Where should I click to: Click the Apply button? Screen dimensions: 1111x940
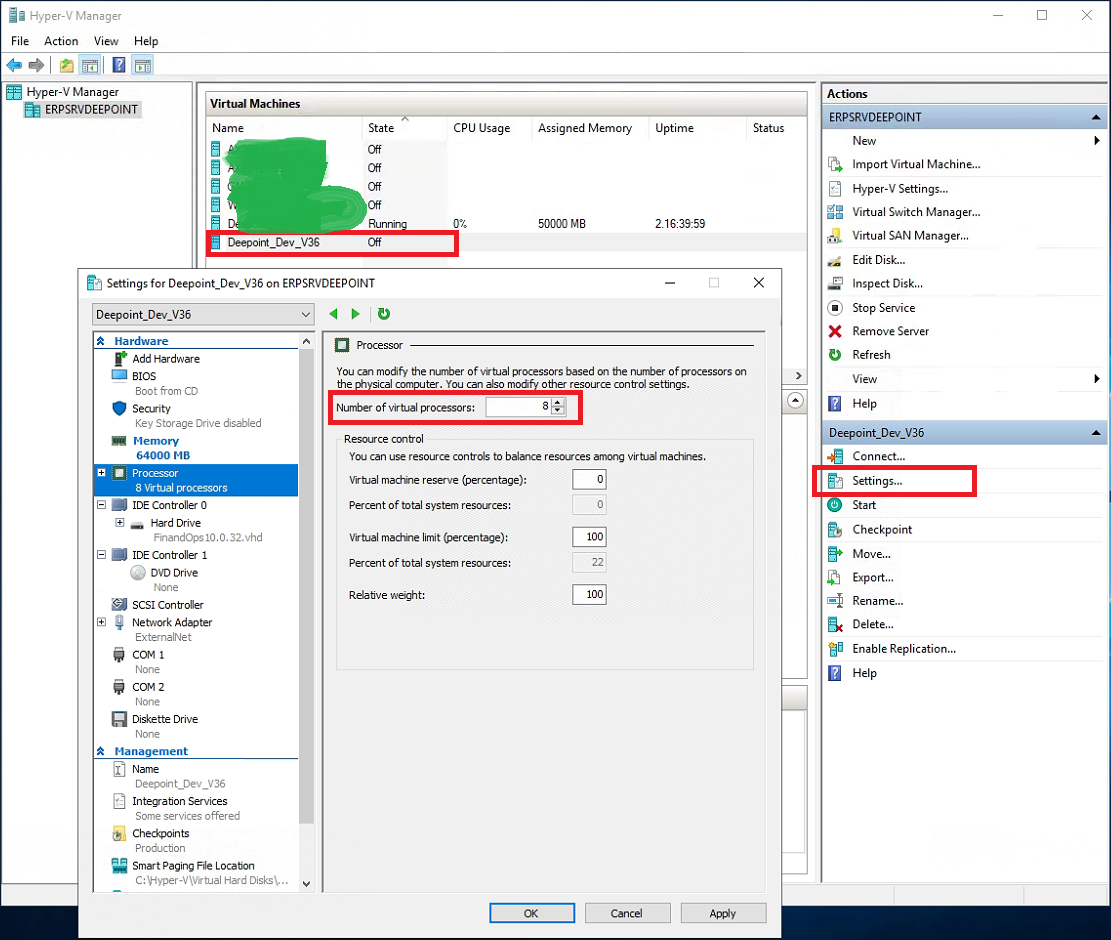(x=722, y=913)
